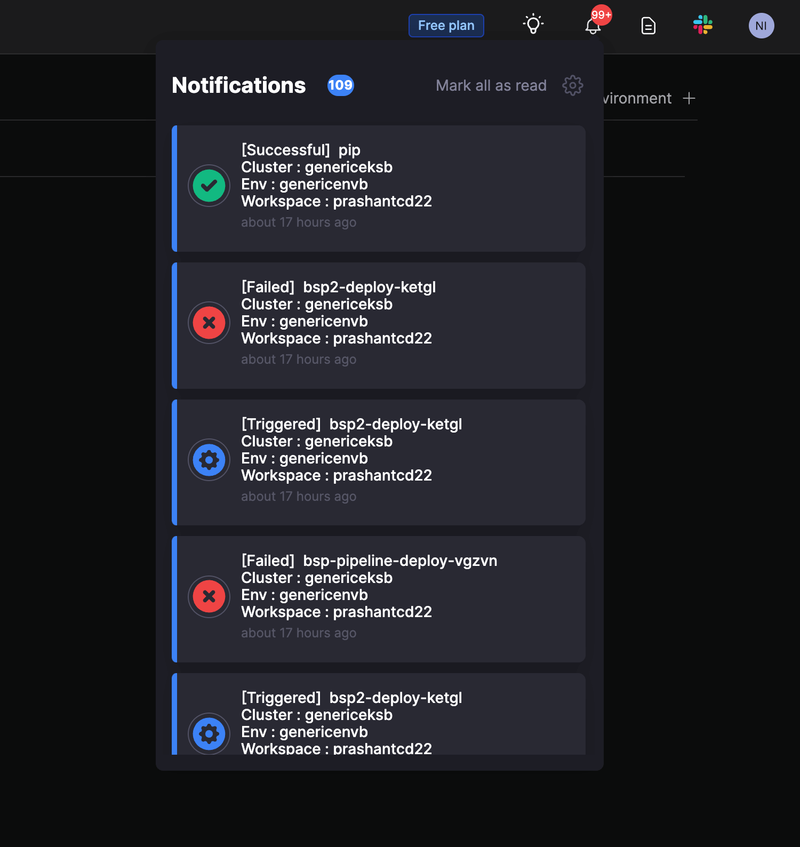Click the Notifications panel heading

[239, 86]
